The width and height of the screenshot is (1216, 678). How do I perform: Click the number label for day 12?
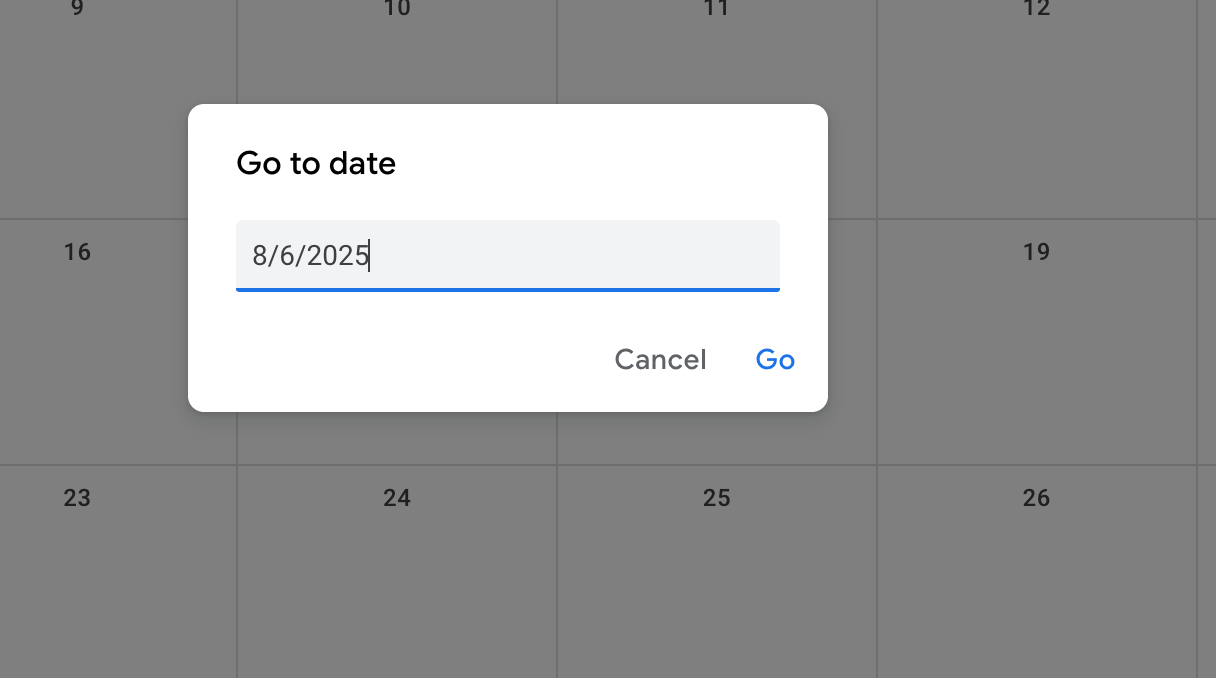1037,8
